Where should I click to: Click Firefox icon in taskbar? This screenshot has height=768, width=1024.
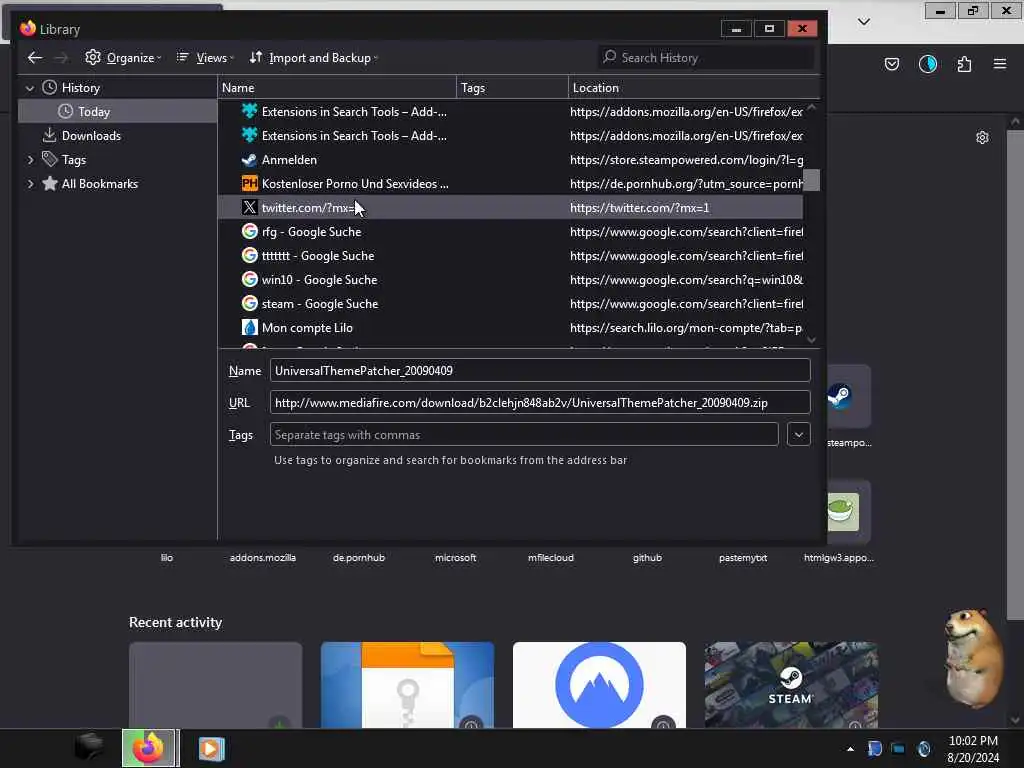point(149,748)
